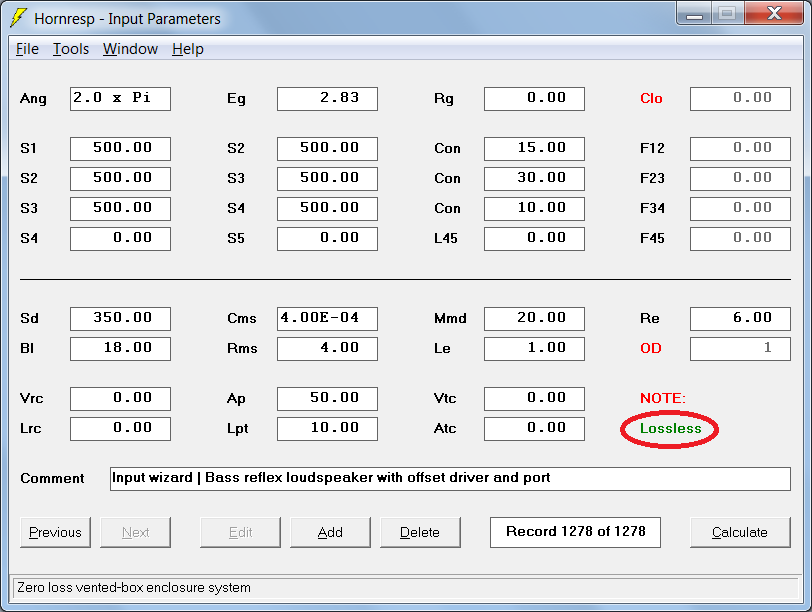
Task: Click the Con field showing 10.00
Action: point(534,209)
